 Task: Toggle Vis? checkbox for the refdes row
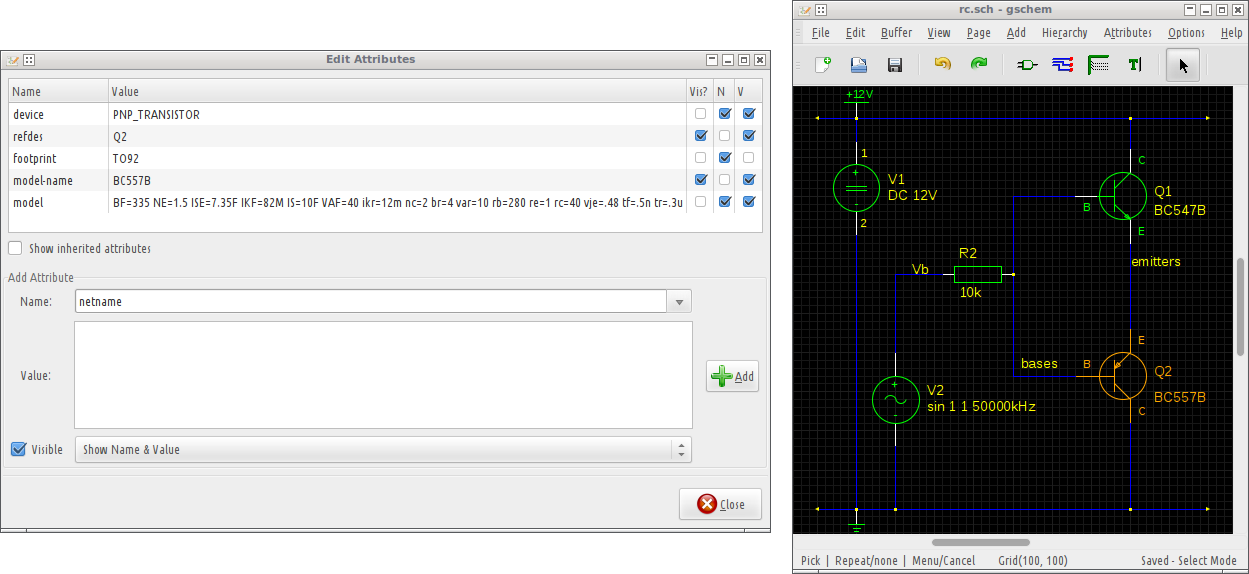pyautogui.click(x=701, y=136)
